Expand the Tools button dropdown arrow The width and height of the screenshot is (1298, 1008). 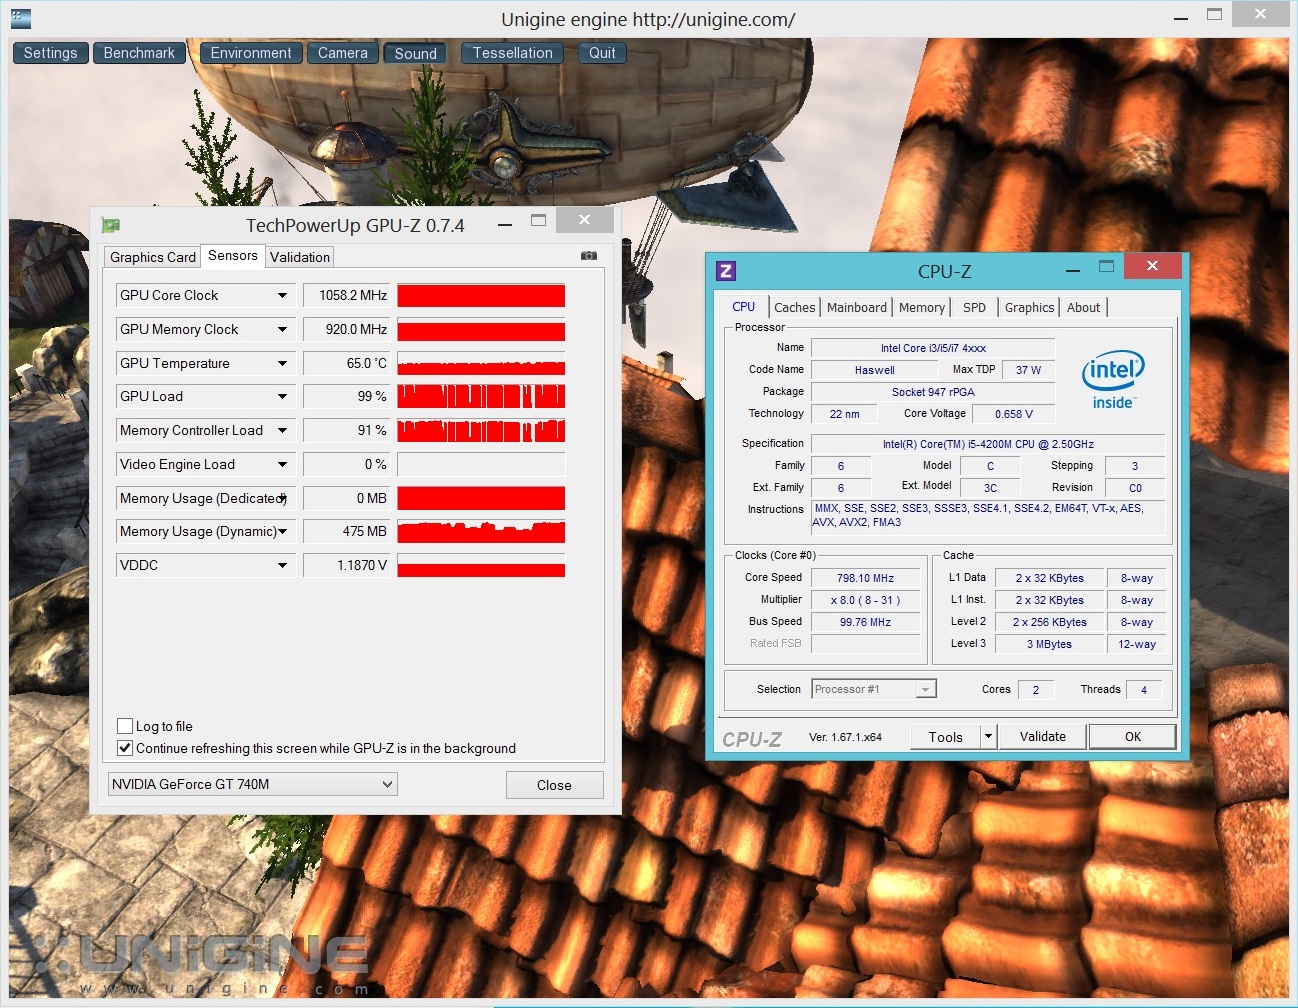[988, 736]
